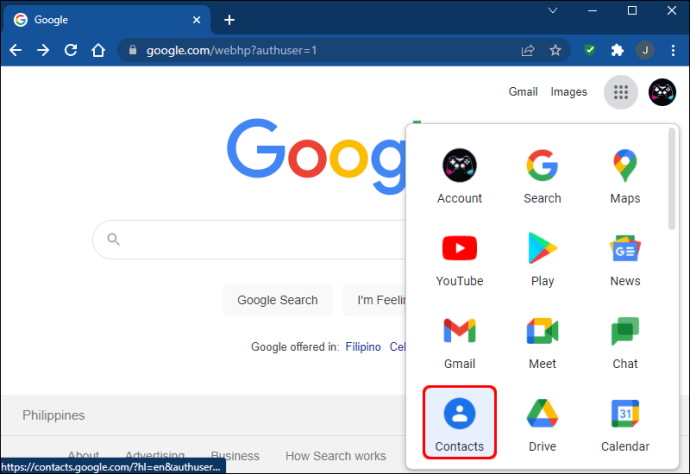Open Google Meet from apps grid
This screenshot has height=474, width=690.
pos(542,342)
